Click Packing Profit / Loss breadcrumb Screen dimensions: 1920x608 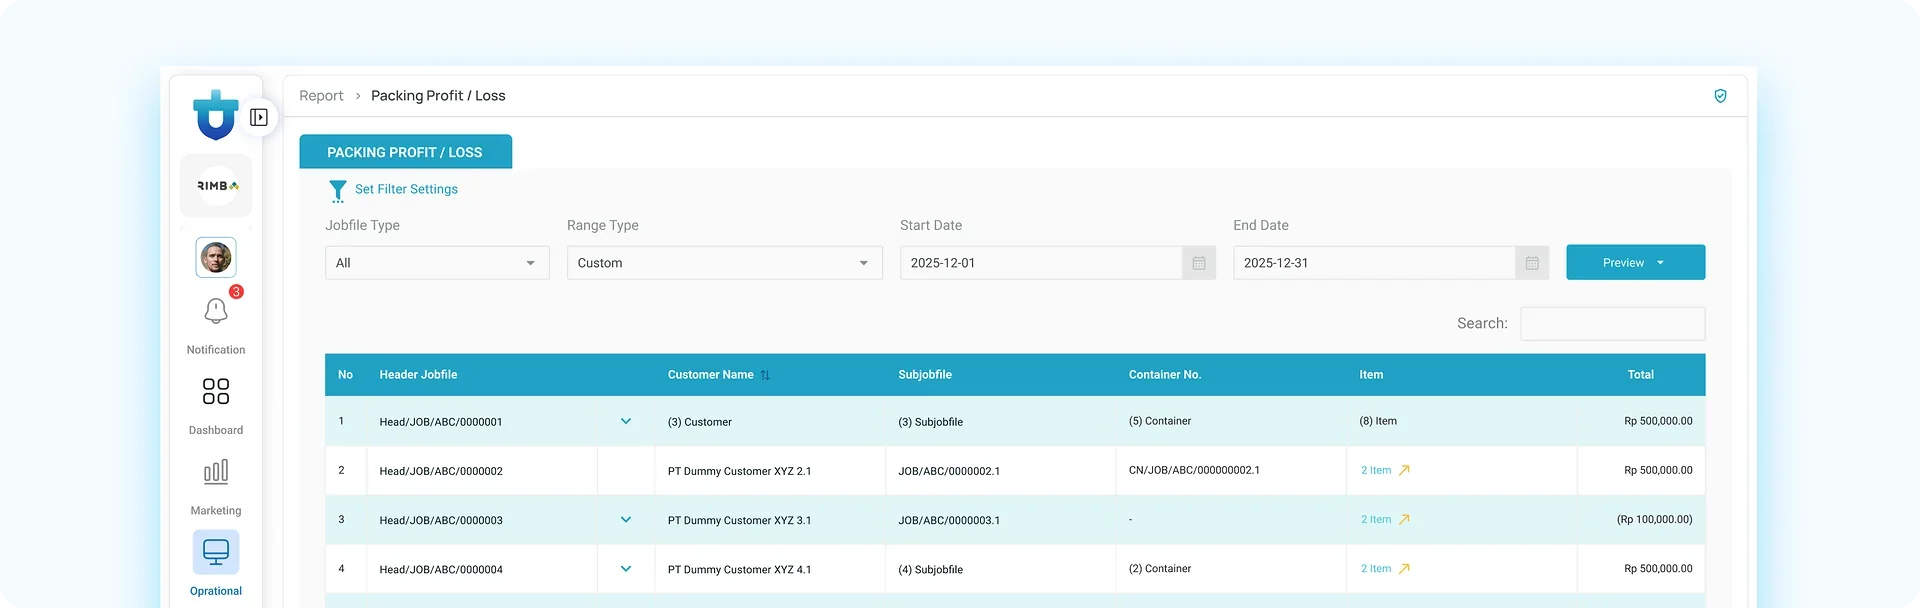point(438,96)
